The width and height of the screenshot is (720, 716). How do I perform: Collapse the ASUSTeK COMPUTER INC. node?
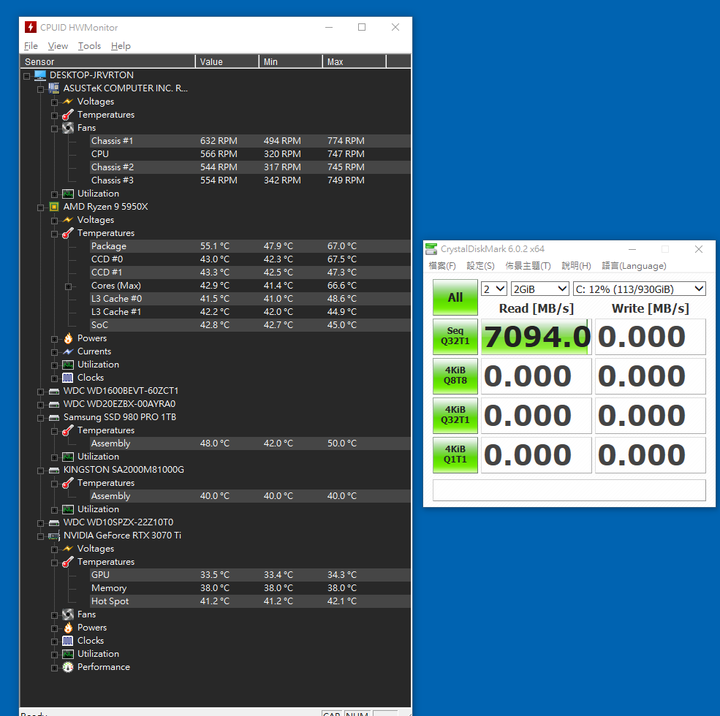[x=40, y=89]
